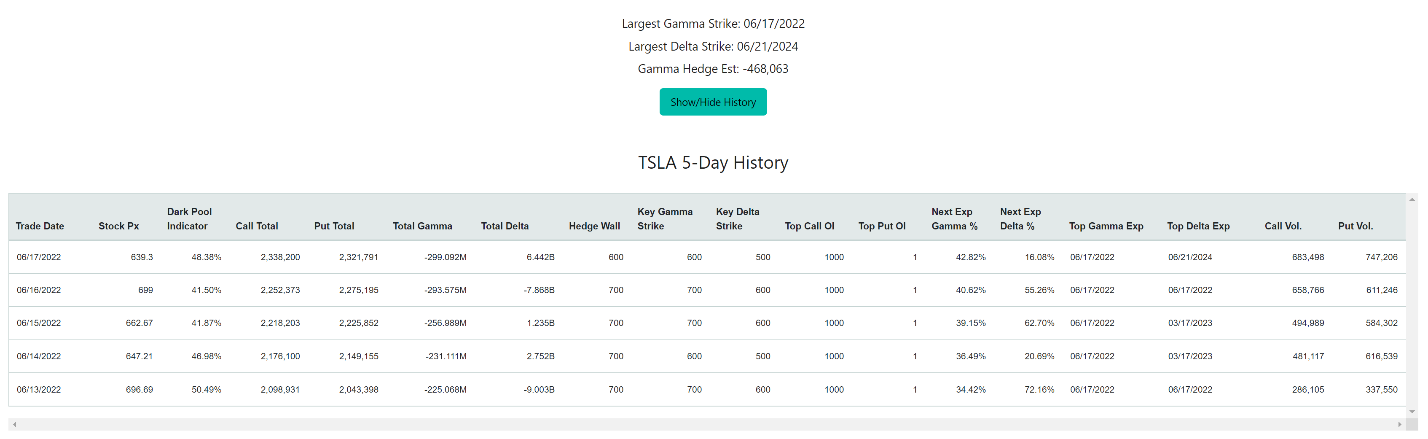1428x439 pixels.
Task: Click the TSLA 5-Day History heading
Action: click(713, 163)
